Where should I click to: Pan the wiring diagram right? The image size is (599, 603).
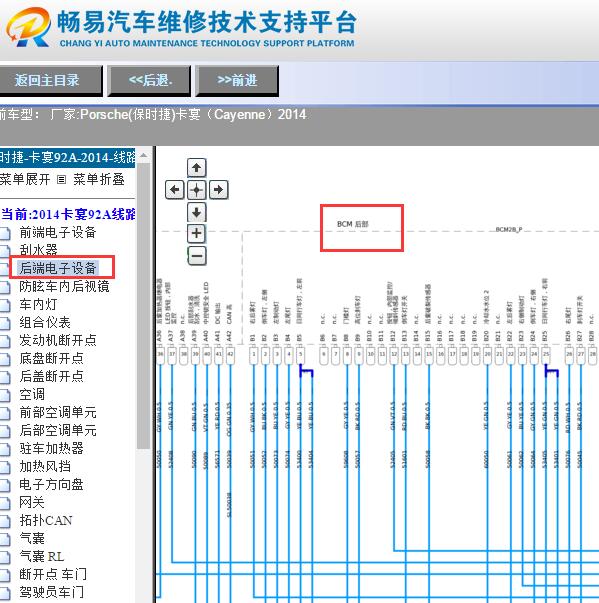pos(218,190)
